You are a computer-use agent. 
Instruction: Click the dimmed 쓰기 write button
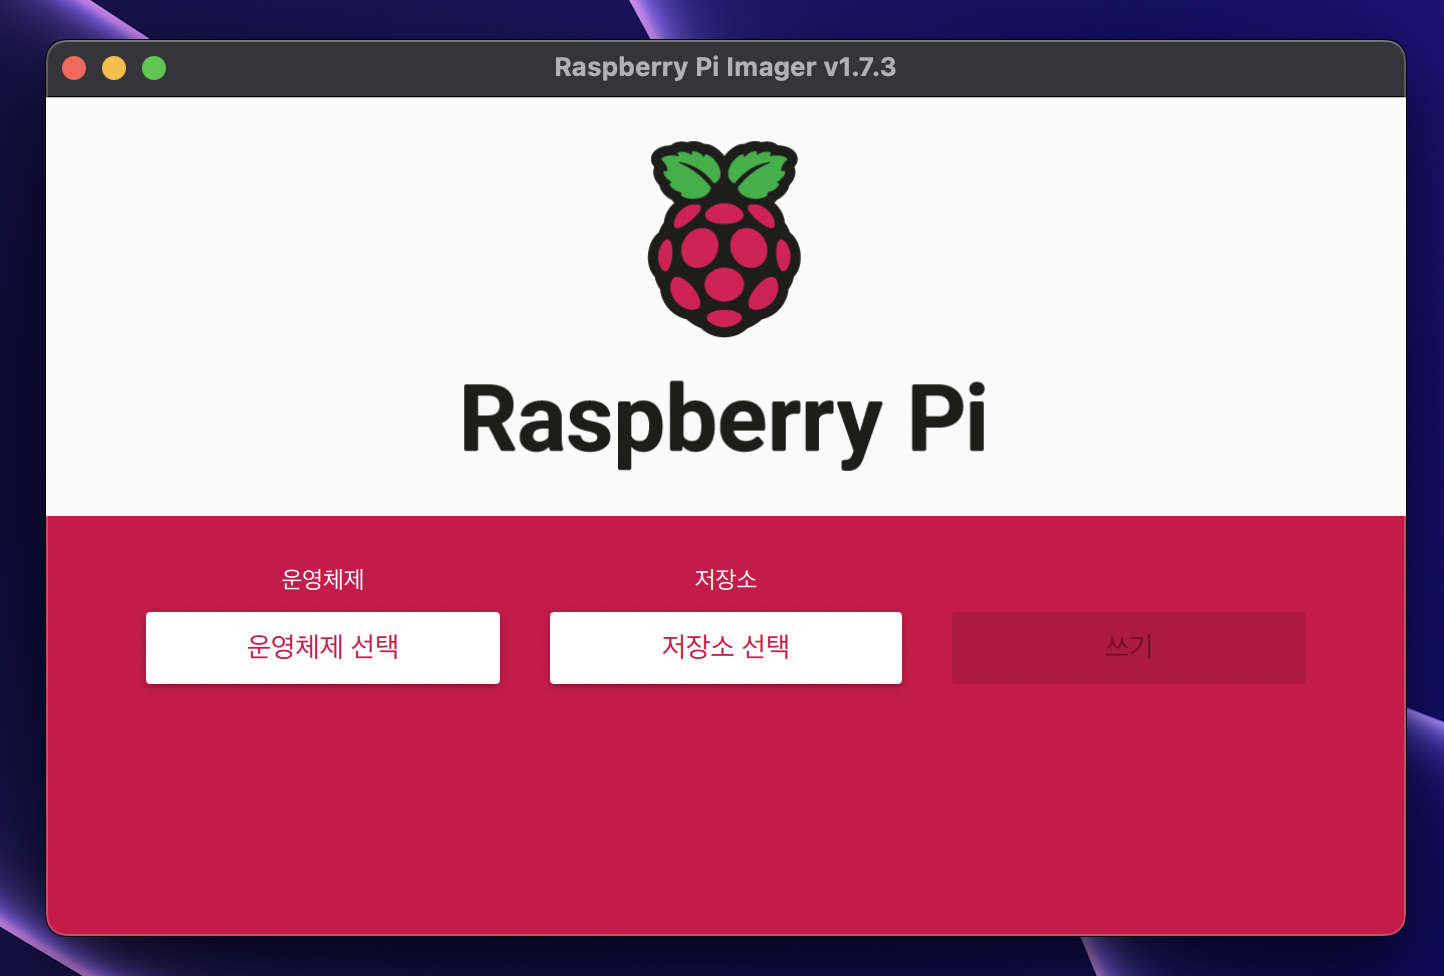(1129, 648)
